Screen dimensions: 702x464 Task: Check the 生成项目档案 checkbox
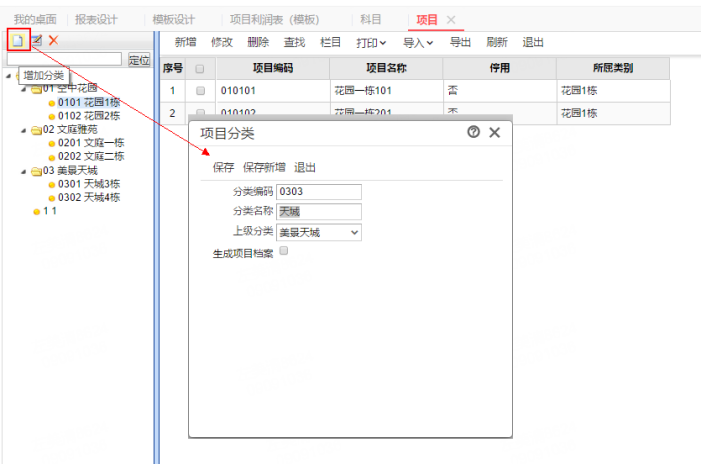pyautogui.click(x=284, y=252)
